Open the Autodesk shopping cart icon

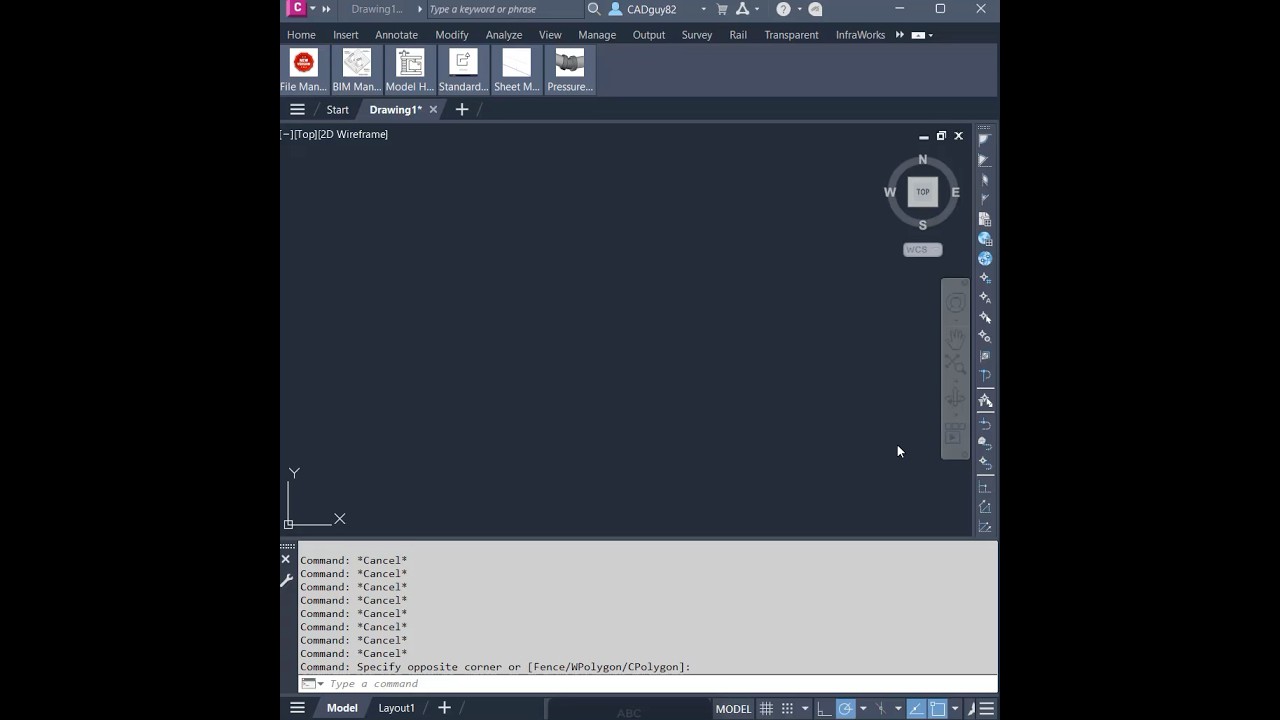722,9
